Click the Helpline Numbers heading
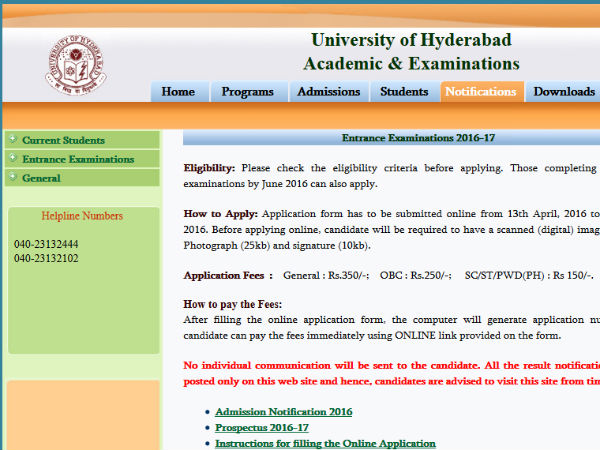Screen dimensions: 600x450 [82, 216]
